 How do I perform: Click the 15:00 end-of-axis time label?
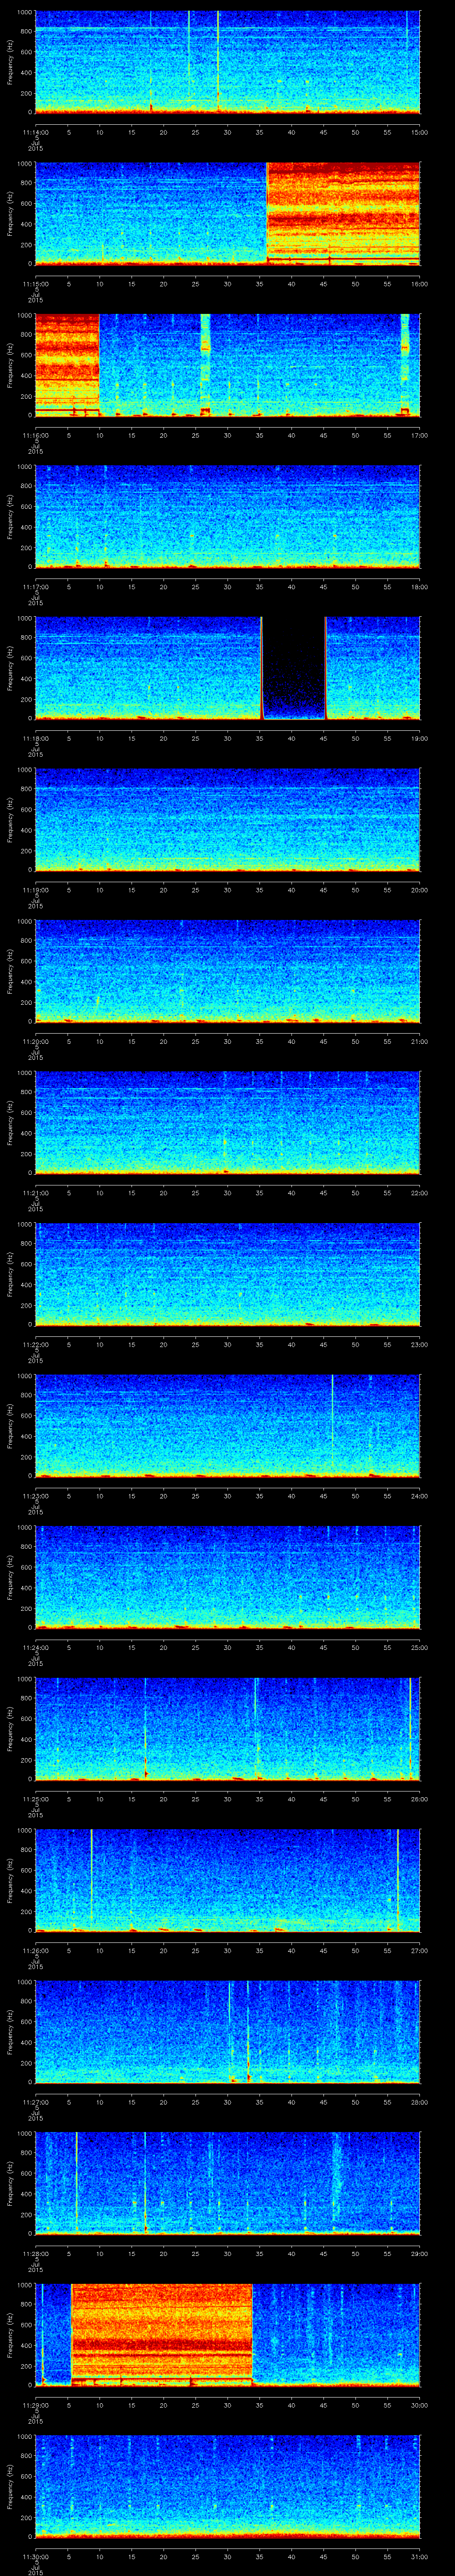[x=419, y=131]
